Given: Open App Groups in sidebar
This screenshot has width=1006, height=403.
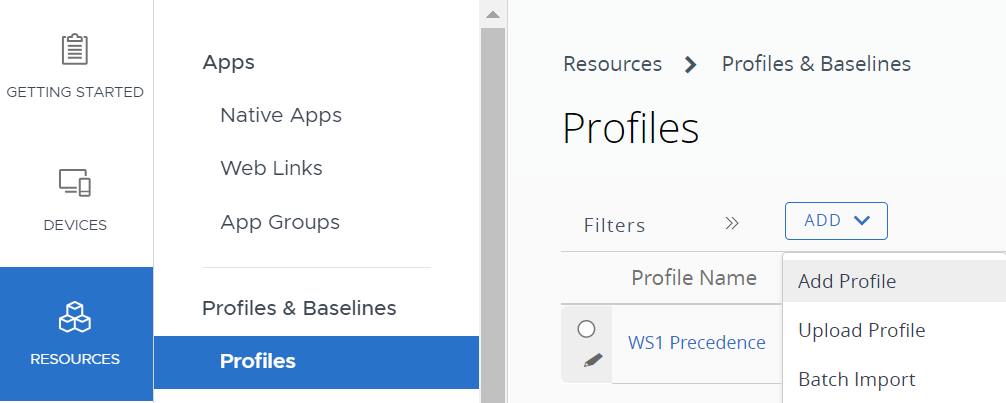Looking at the screenshot, I should pos(280,222).
